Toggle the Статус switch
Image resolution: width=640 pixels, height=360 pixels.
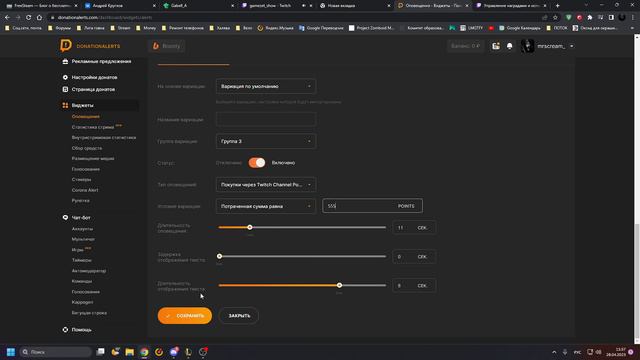(257, 163)
